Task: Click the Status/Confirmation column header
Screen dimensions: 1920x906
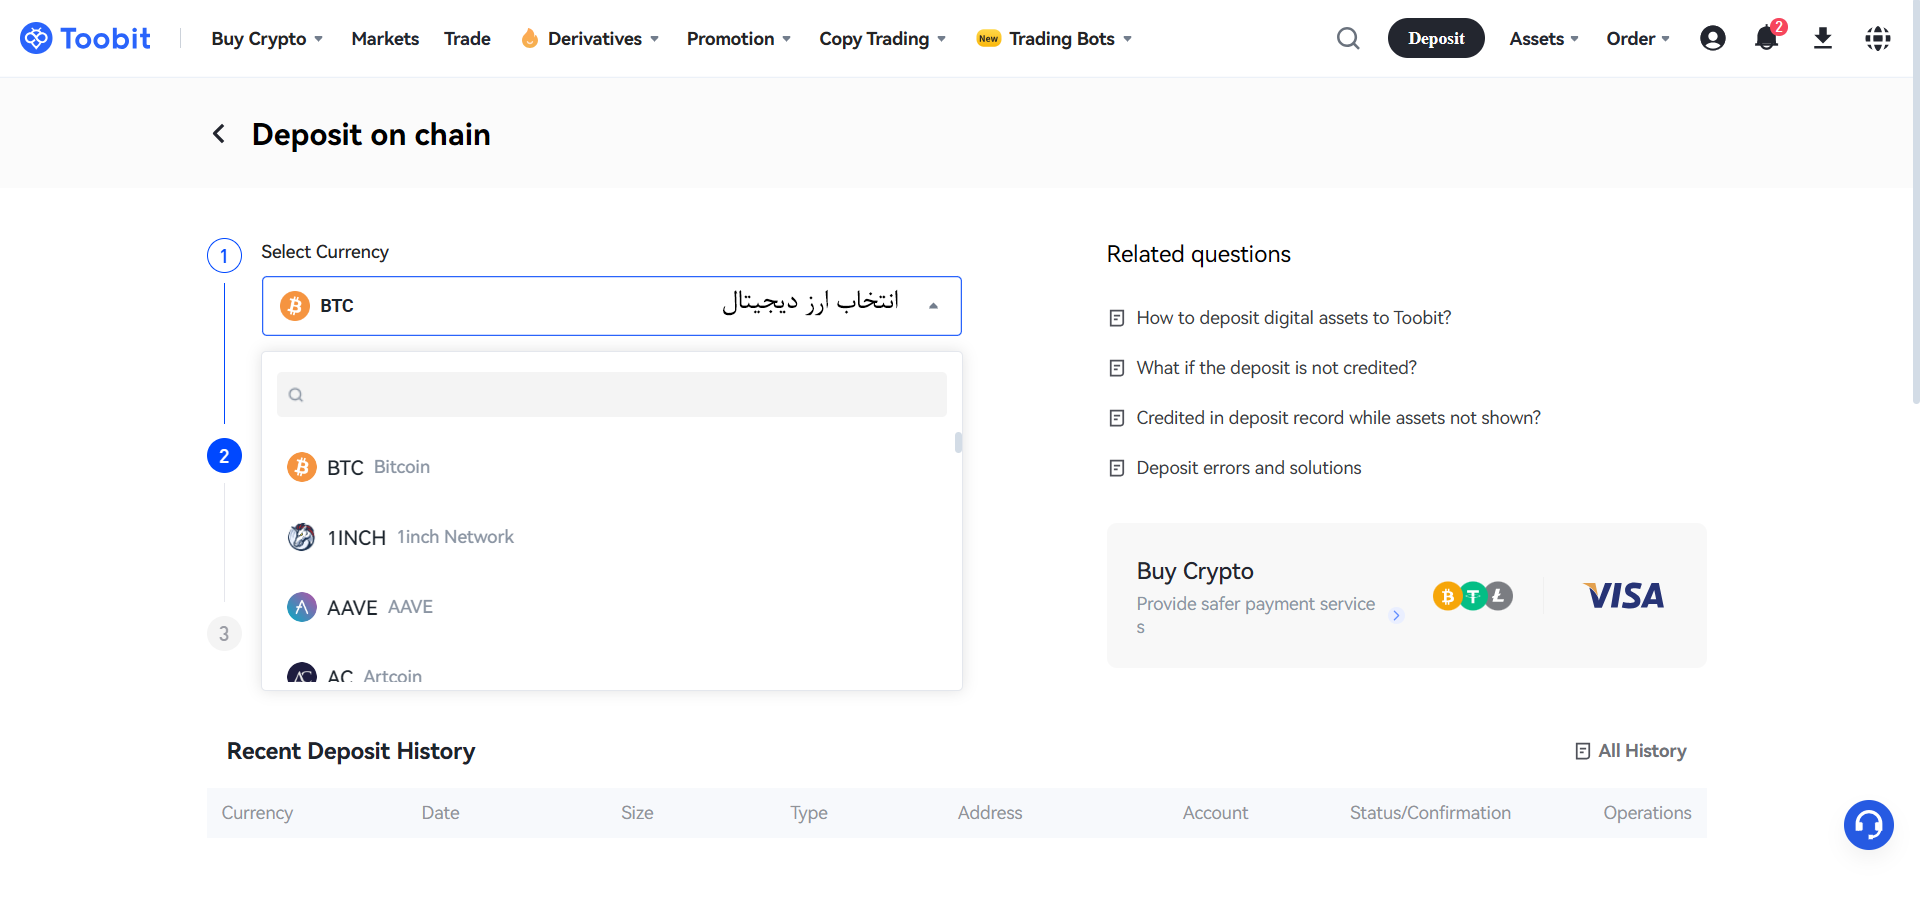Action: point(1430,813)
